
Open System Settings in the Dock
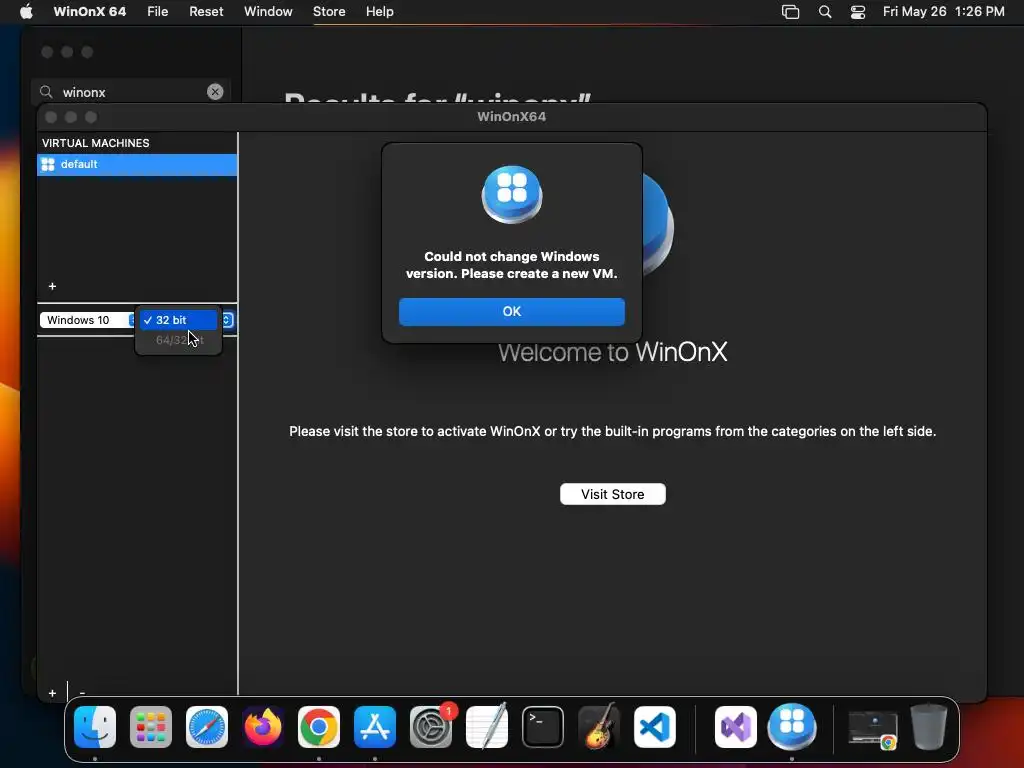[431, 727]
